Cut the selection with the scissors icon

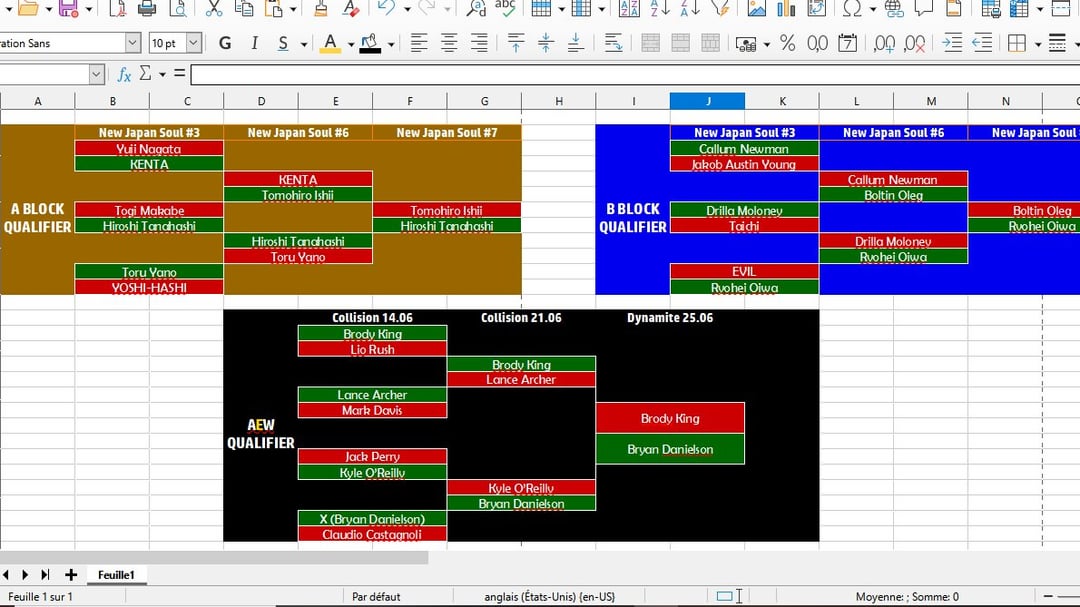click(214, 8)
